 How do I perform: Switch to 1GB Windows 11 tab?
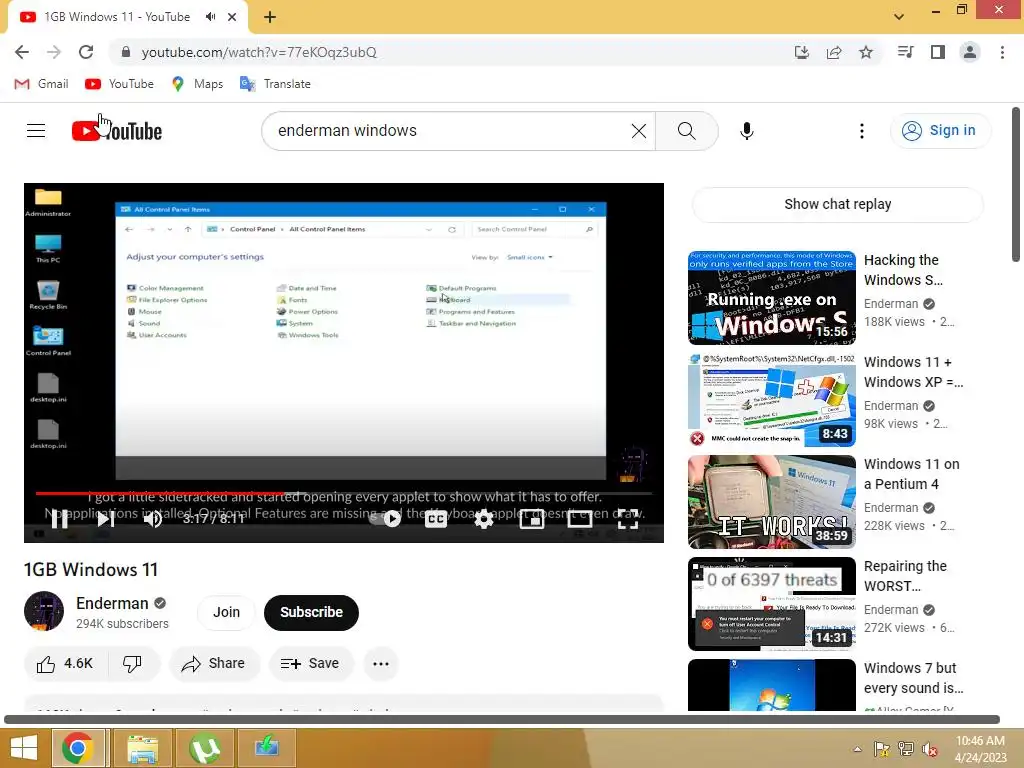click(x=118, y=17)
